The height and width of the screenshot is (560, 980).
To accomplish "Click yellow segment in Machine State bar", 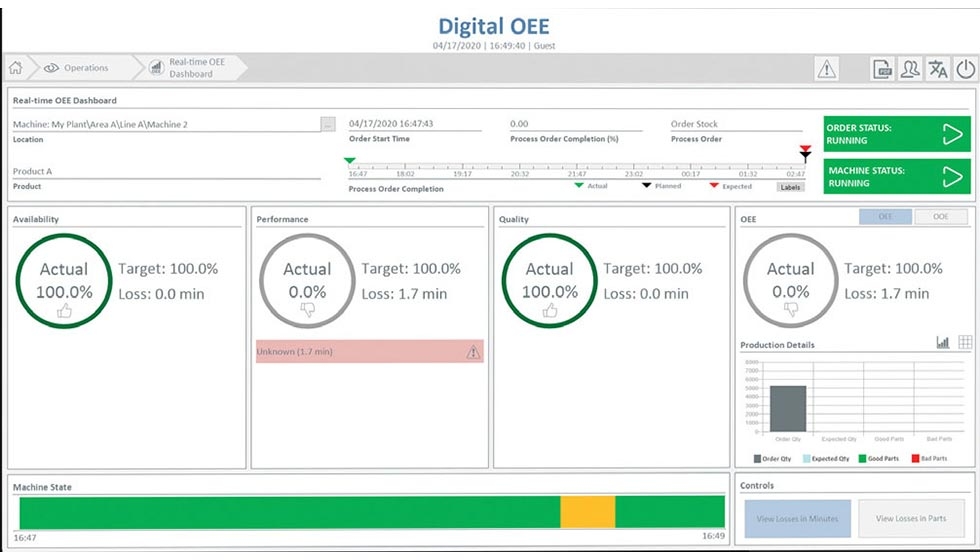I will coord(587,512).
